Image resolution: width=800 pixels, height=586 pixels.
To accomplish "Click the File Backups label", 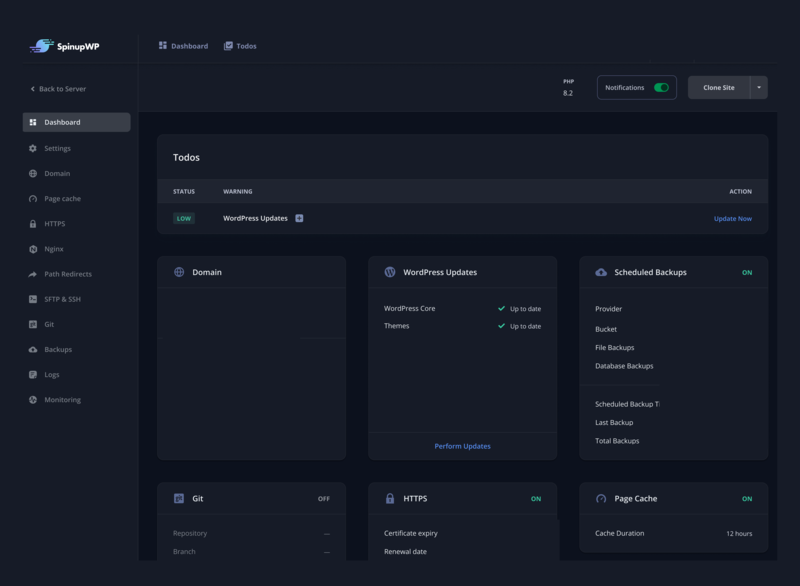I will pyautogui.click(x=614, y=347).
